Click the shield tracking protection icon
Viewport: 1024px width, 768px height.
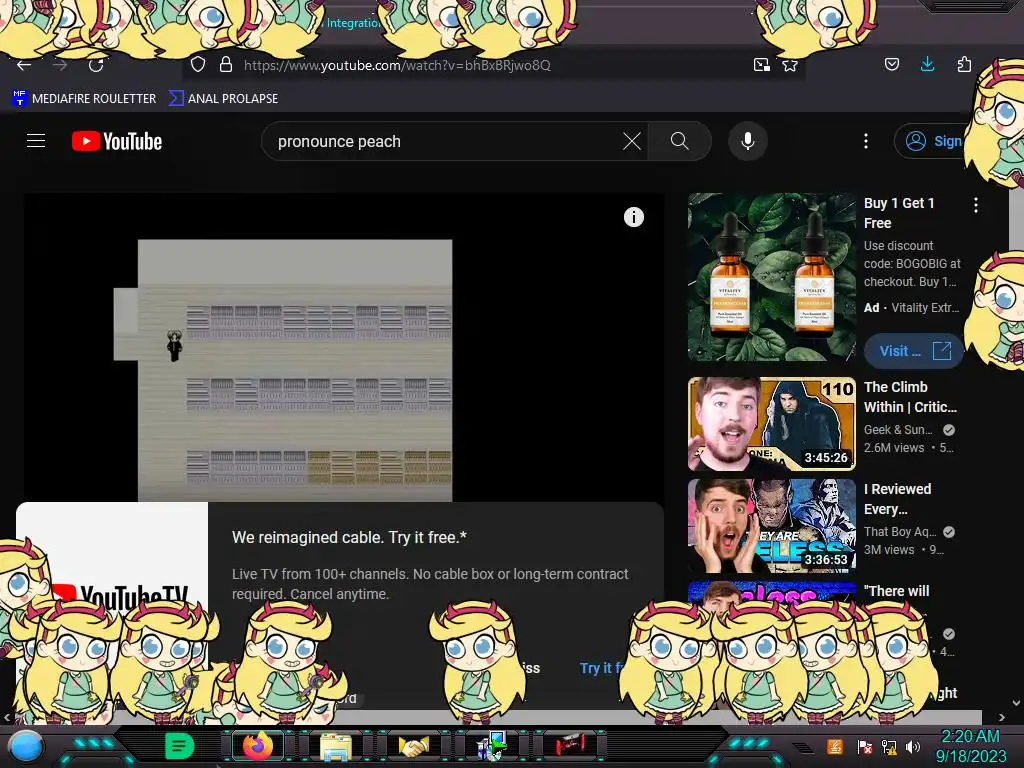click(198, 64)
